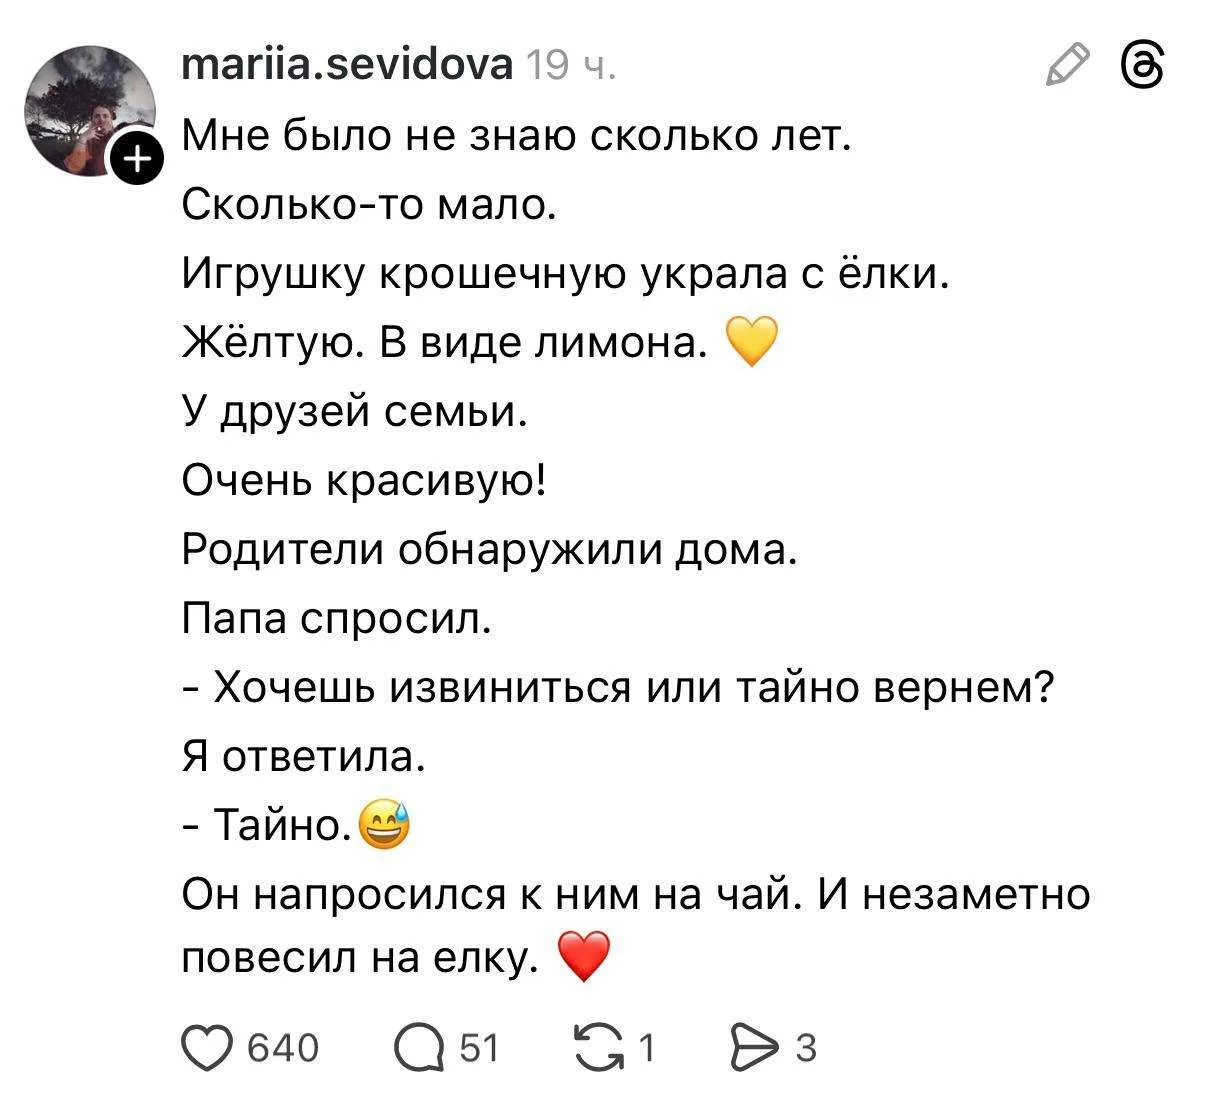The width and height of the screenshot is (1206, 1108).
Task: Click the repost count of 1
Action: point(646,1048)
